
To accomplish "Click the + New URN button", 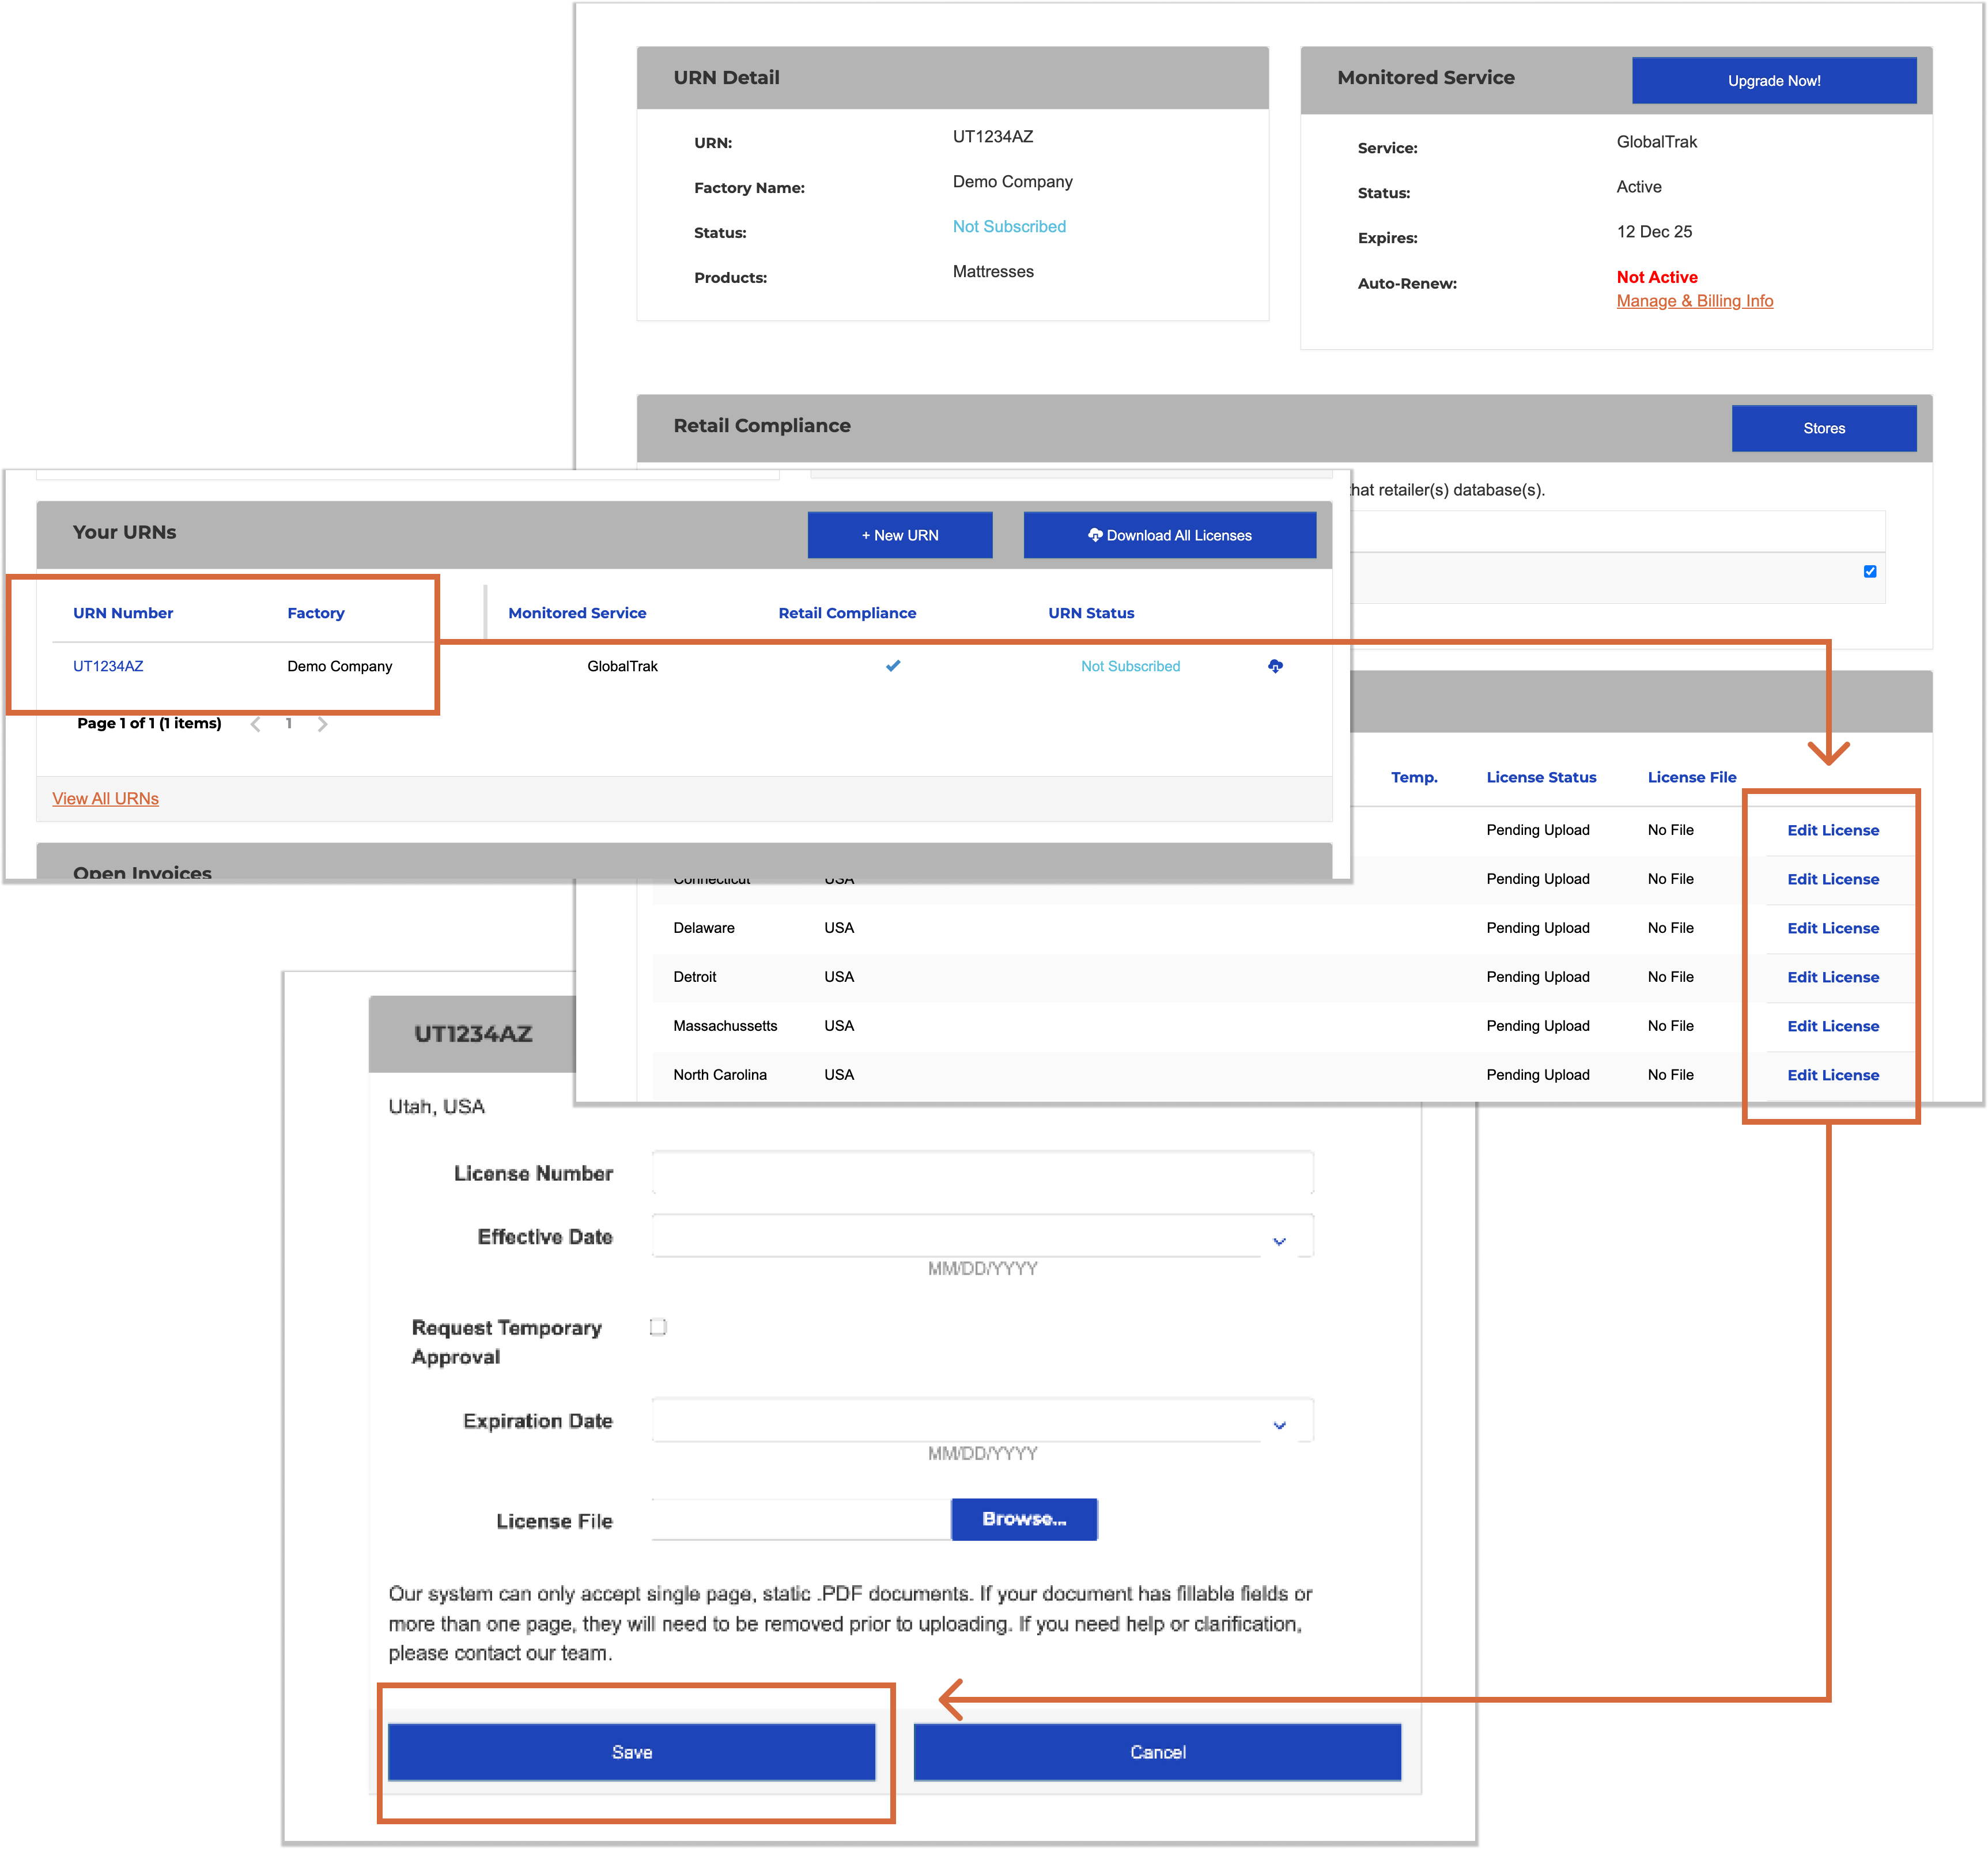I will [899, 535].
